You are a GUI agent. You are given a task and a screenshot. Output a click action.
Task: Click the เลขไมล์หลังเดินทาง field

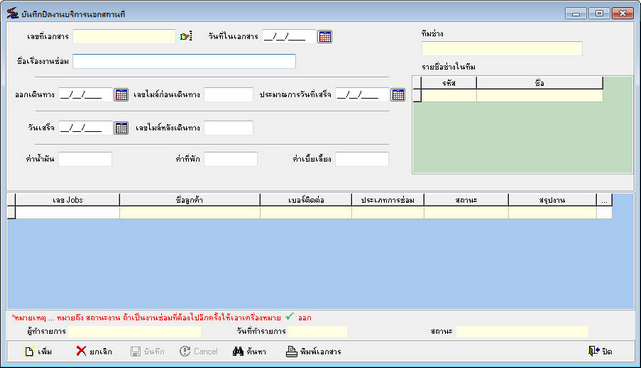(x=229, y=128)
